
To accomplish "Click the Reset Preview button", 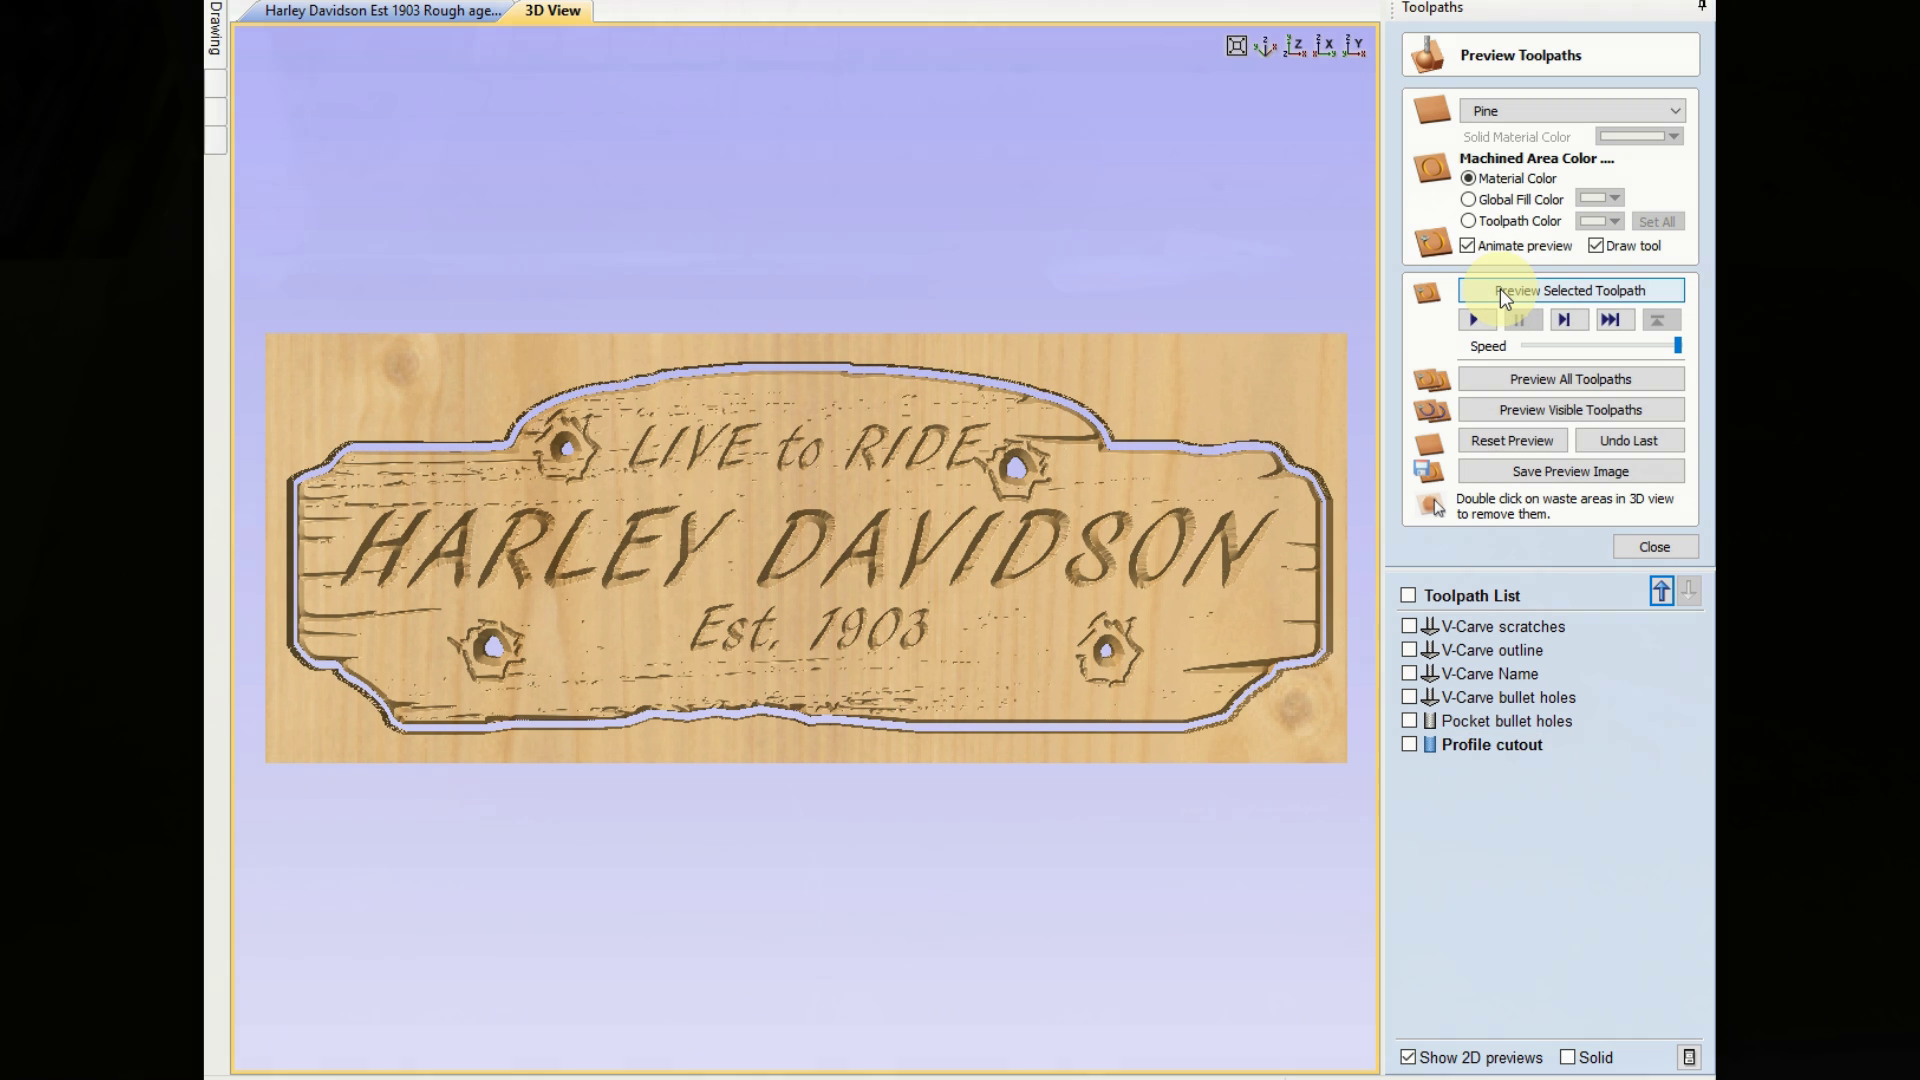I will (1512, 441).
